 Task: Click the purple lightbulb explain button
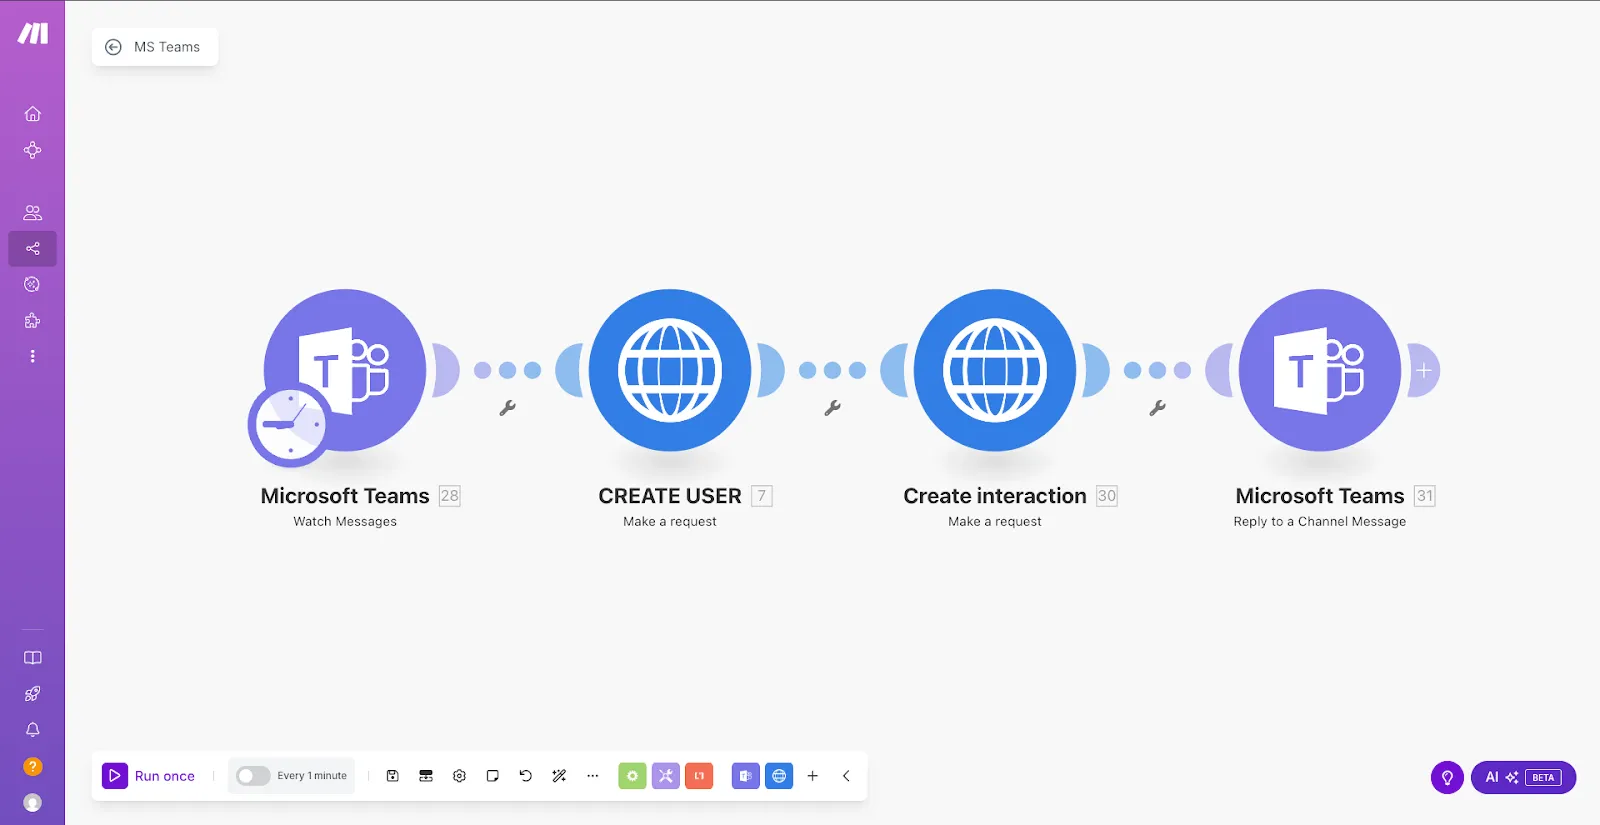[x=1447, y=777]
